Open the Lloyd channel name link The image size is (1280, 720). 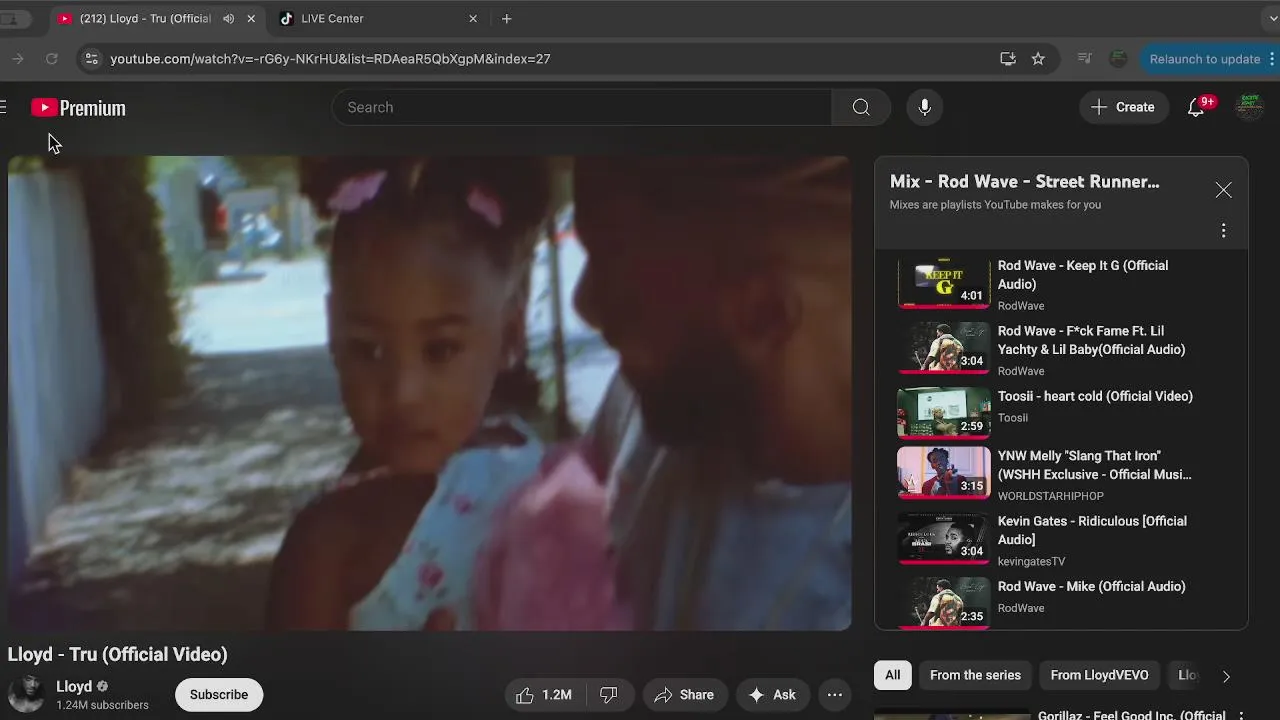point(74,686)
